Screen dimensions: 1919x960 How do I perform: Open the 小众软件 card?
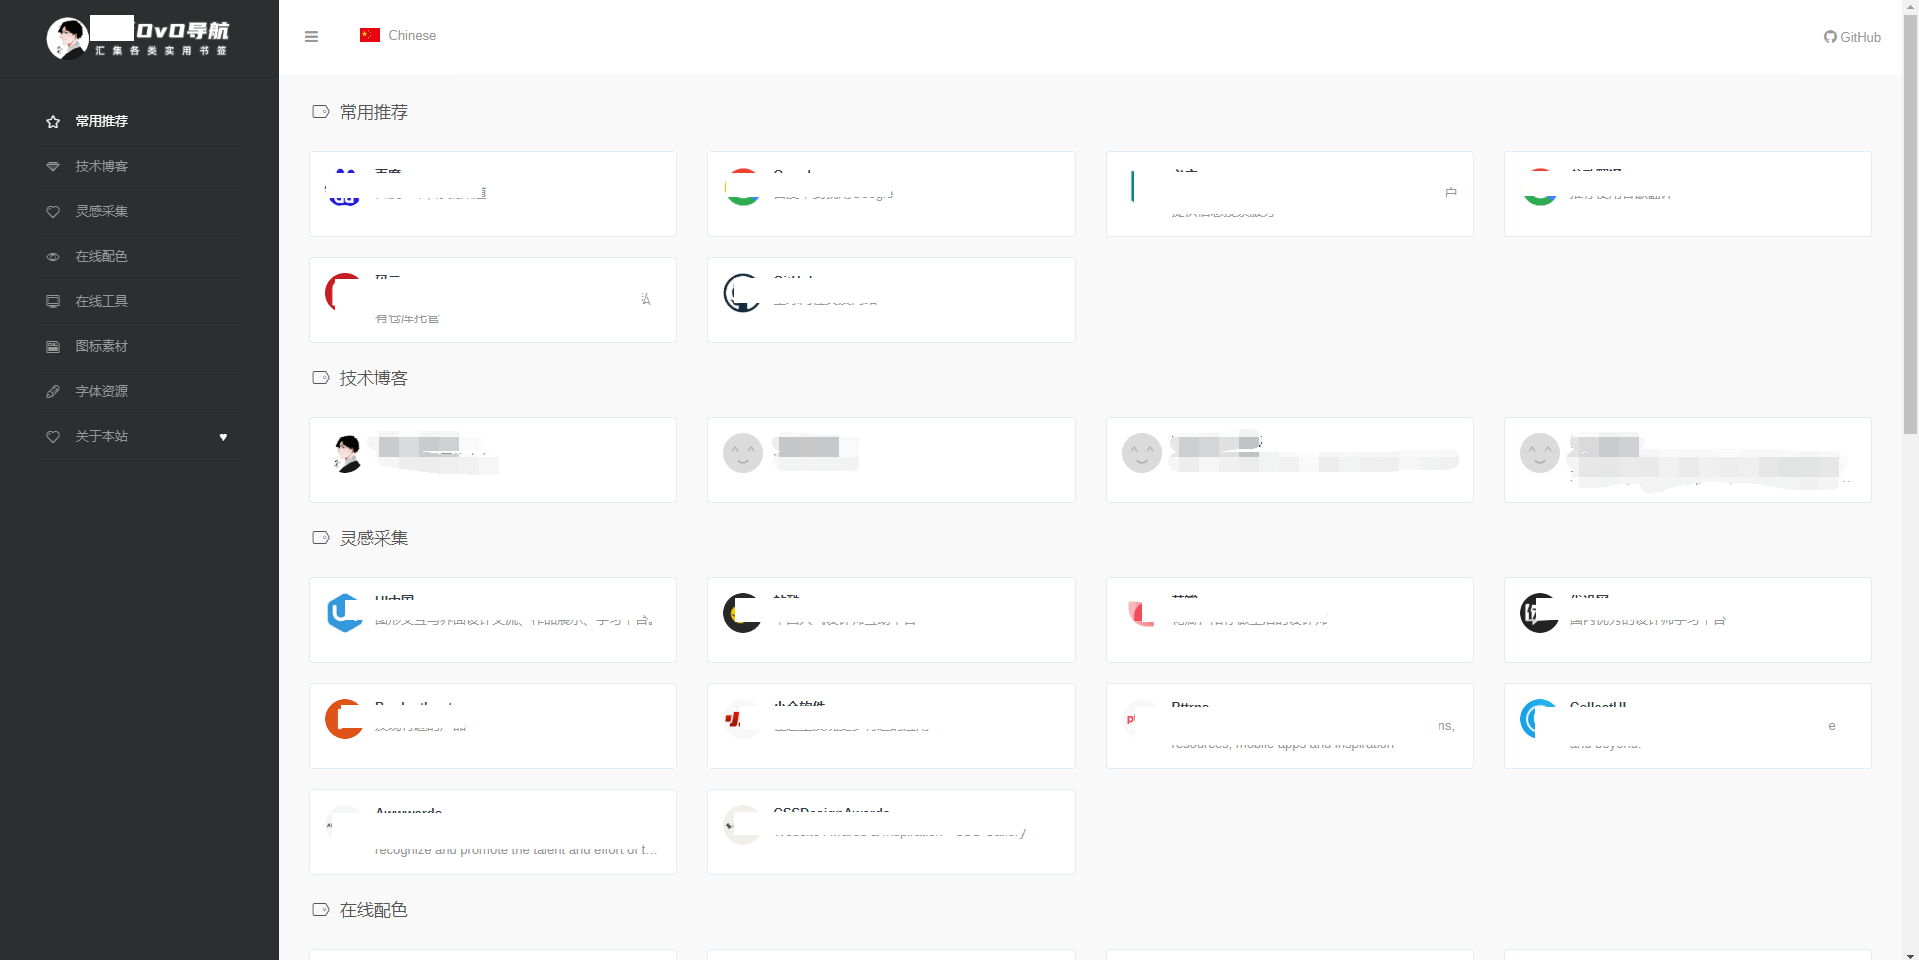pyautogui.click(x=891, y=726)
